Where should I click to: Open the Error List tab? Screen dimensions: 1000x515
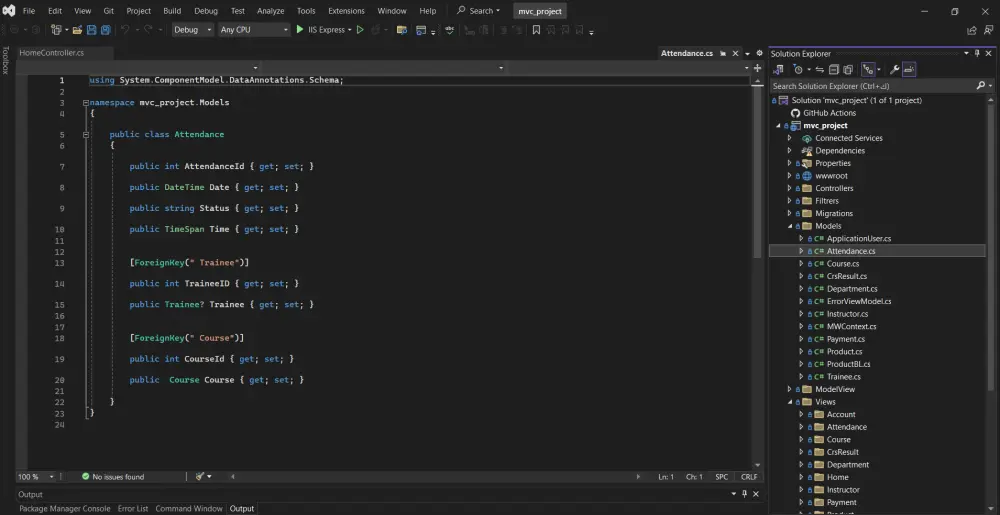[x=133, y=509]
